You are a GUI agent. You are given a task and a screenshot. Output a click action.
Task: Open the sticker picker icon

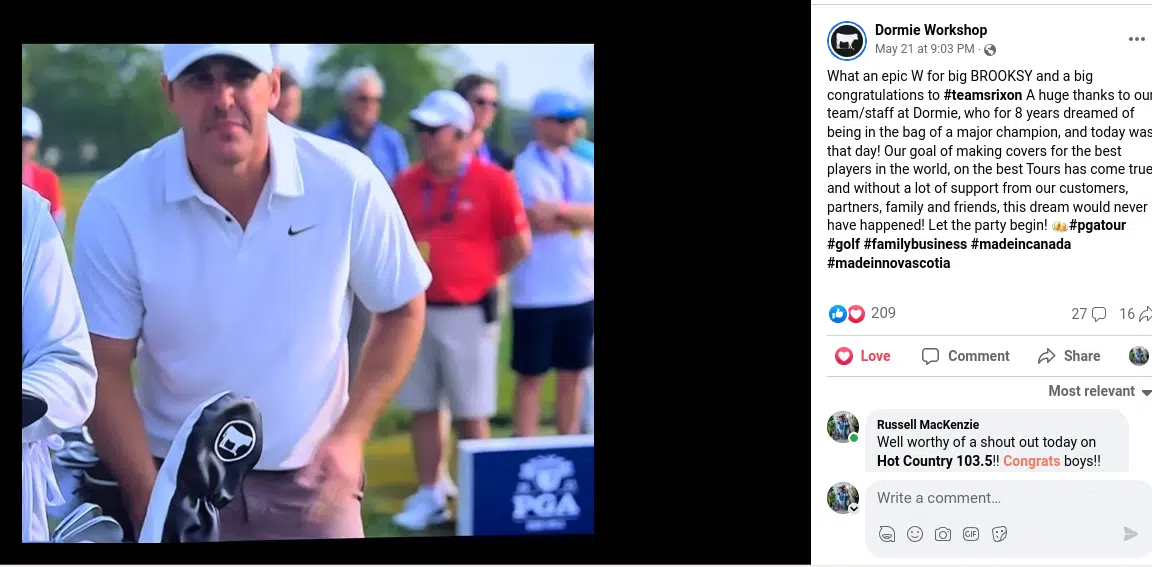click(998, 535)
